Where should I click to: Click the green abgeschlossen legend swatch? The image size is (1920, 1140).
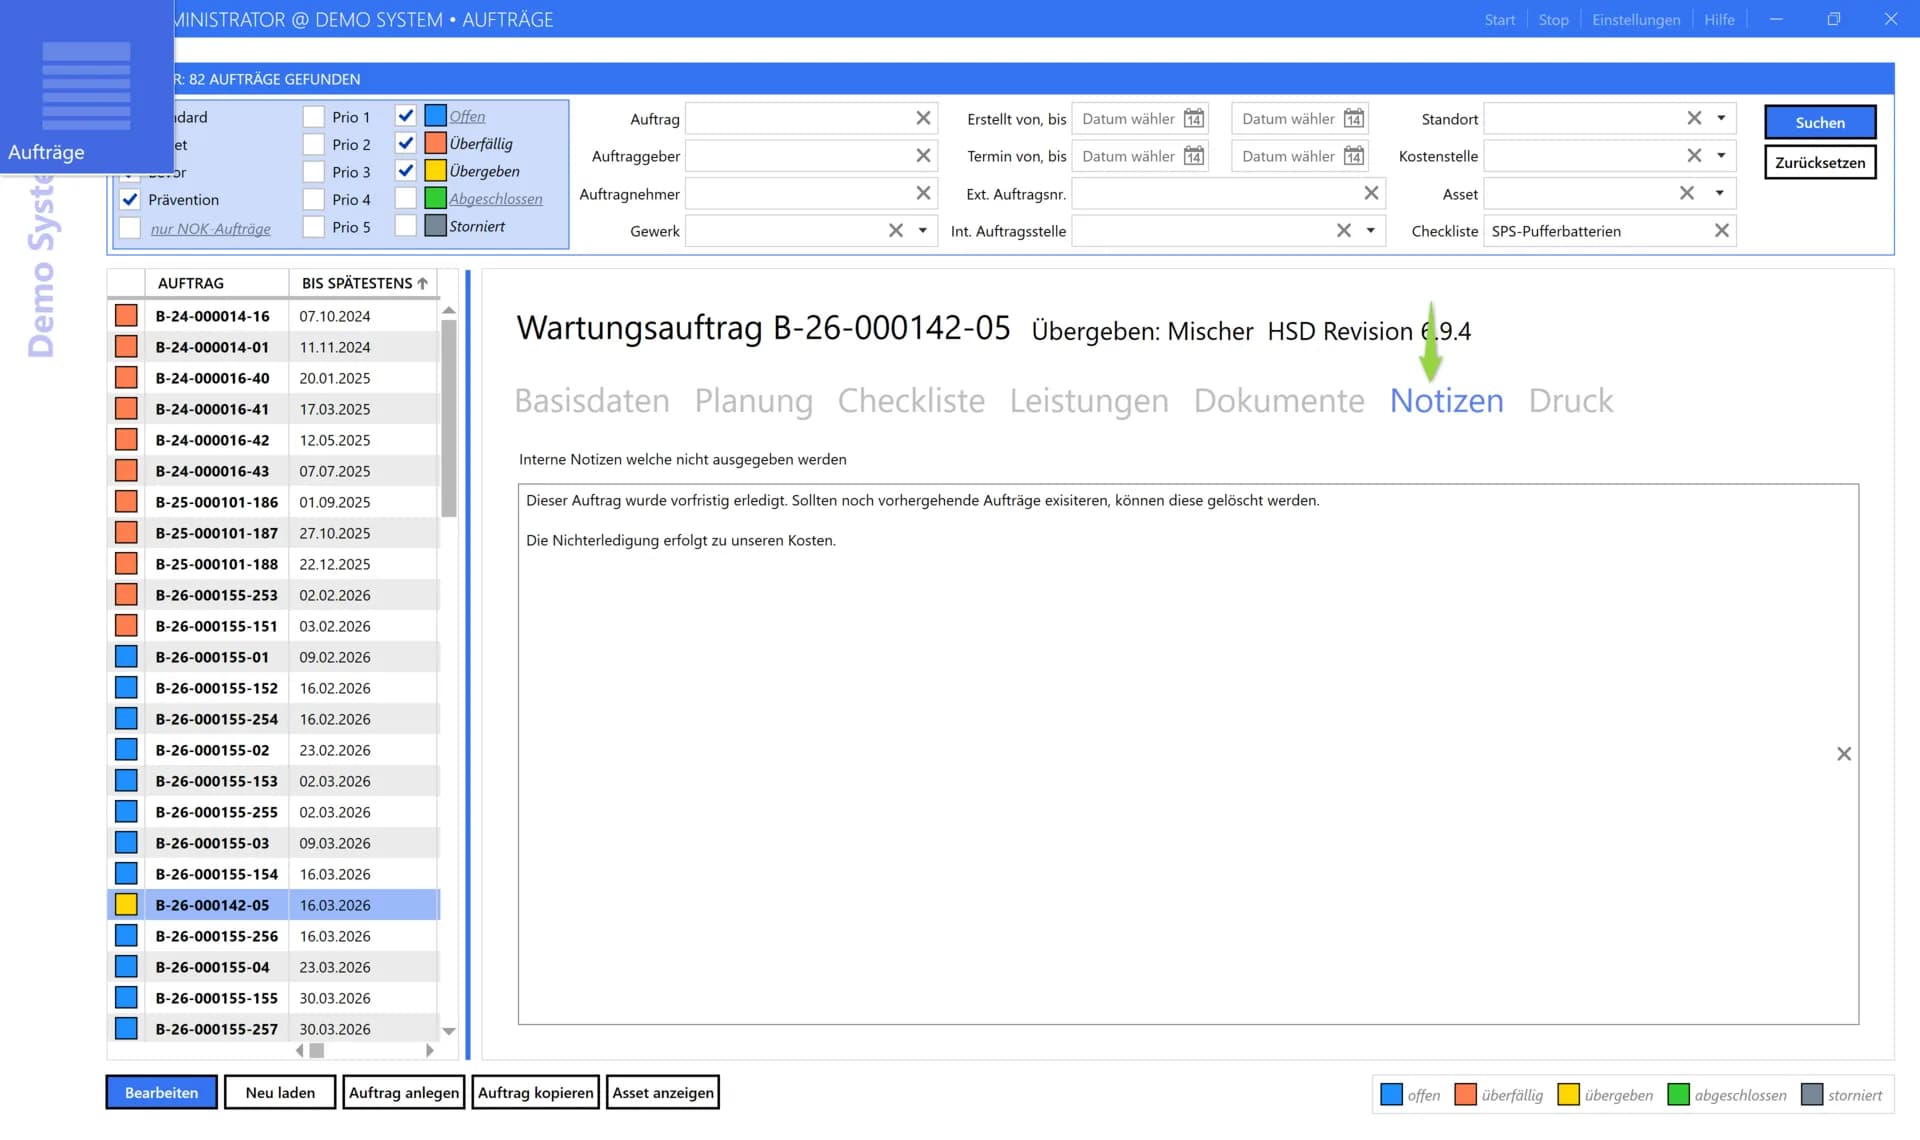1679,1094
